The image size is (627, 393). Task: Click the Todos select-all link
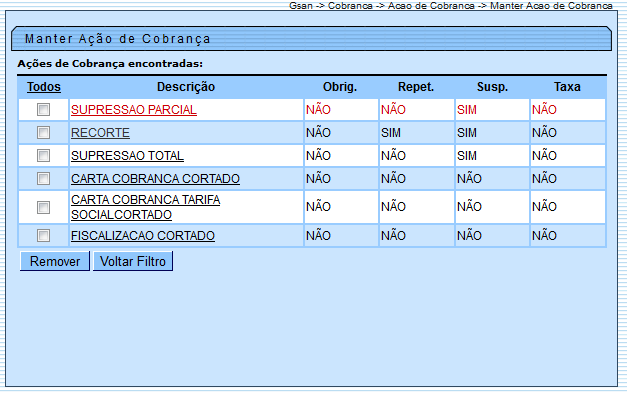tap(44, 87)
